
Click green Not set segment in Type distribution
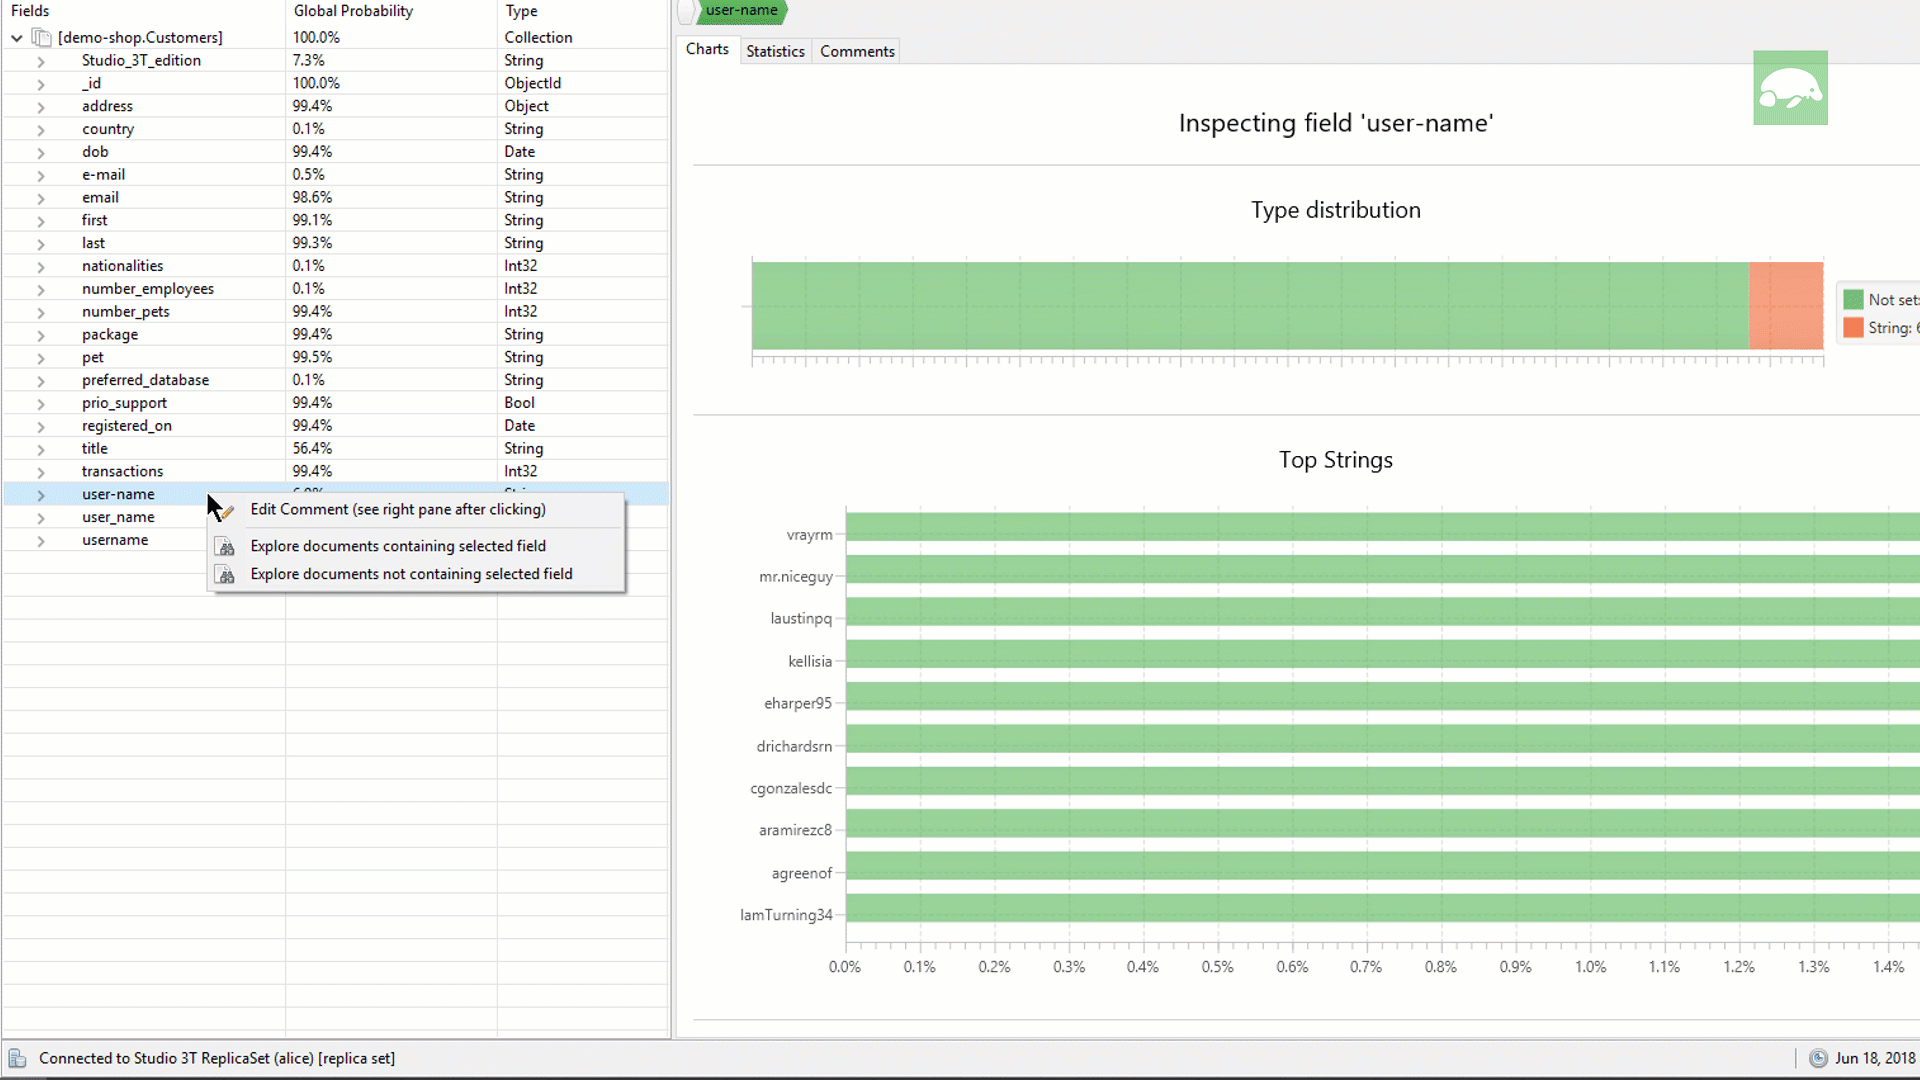click(x=1250, y=305)
